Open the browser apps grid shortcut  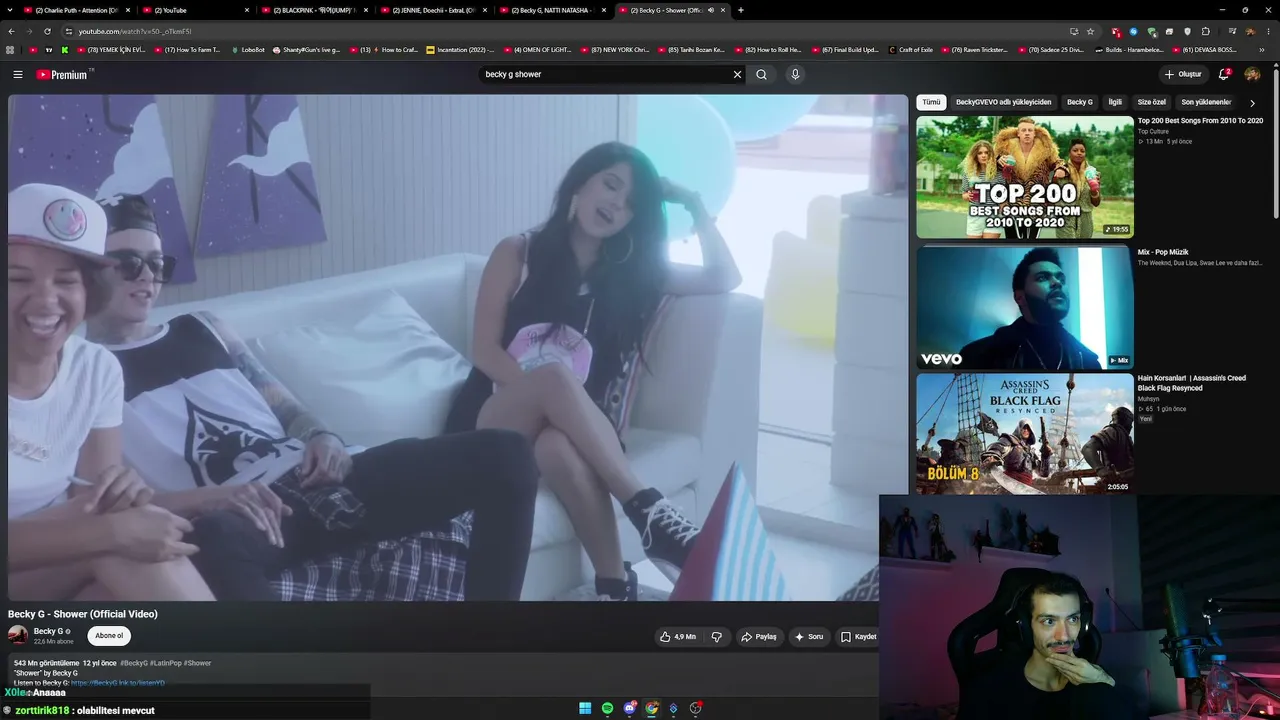(x=11, y=49)
